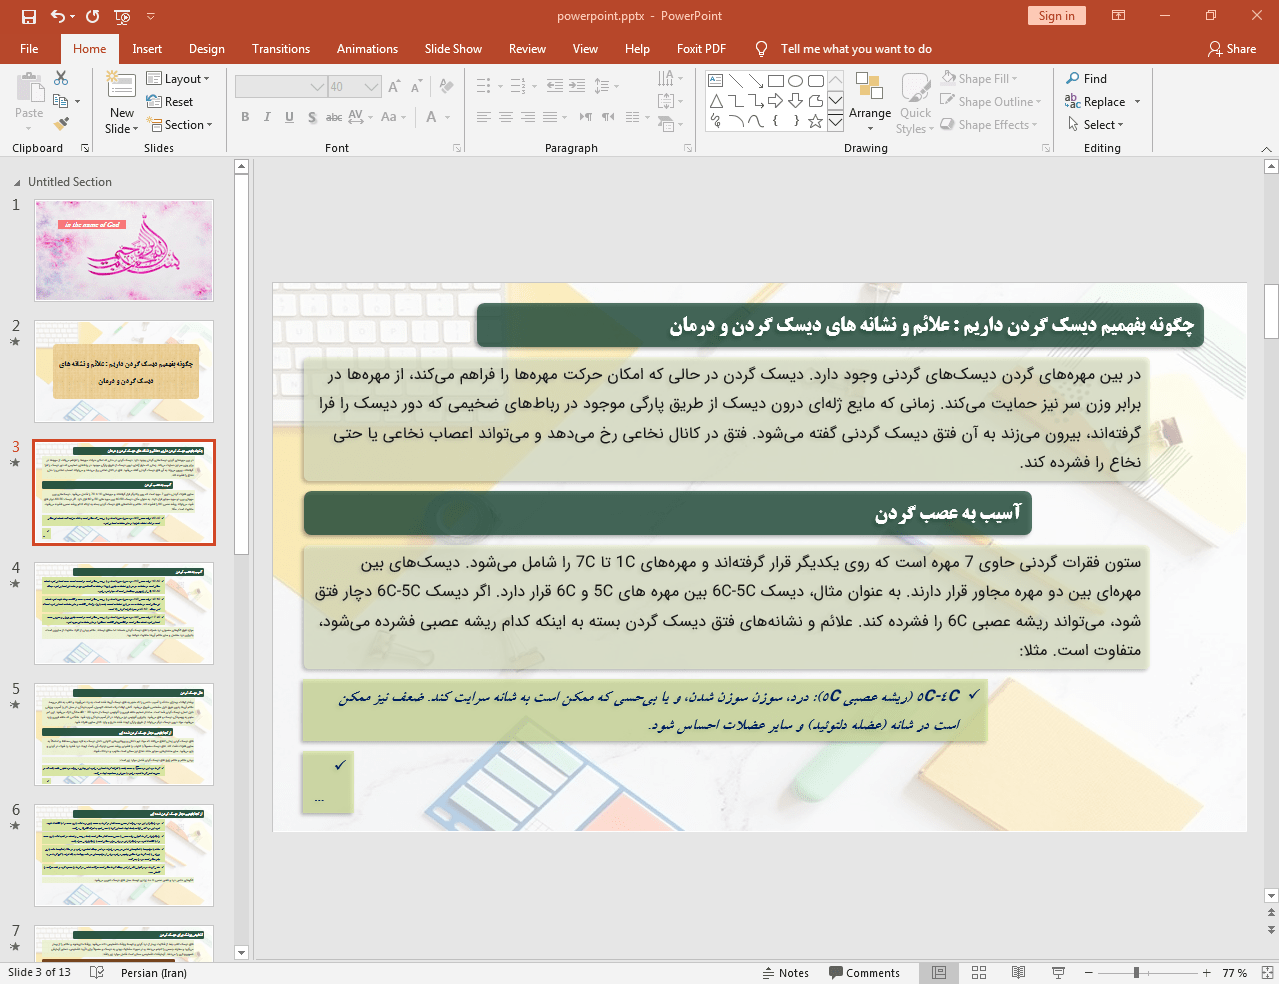Image resolution: width=1279 pixels, height=984 pixels.
Task: Open the Arrange tool
Action: (870, 98)
